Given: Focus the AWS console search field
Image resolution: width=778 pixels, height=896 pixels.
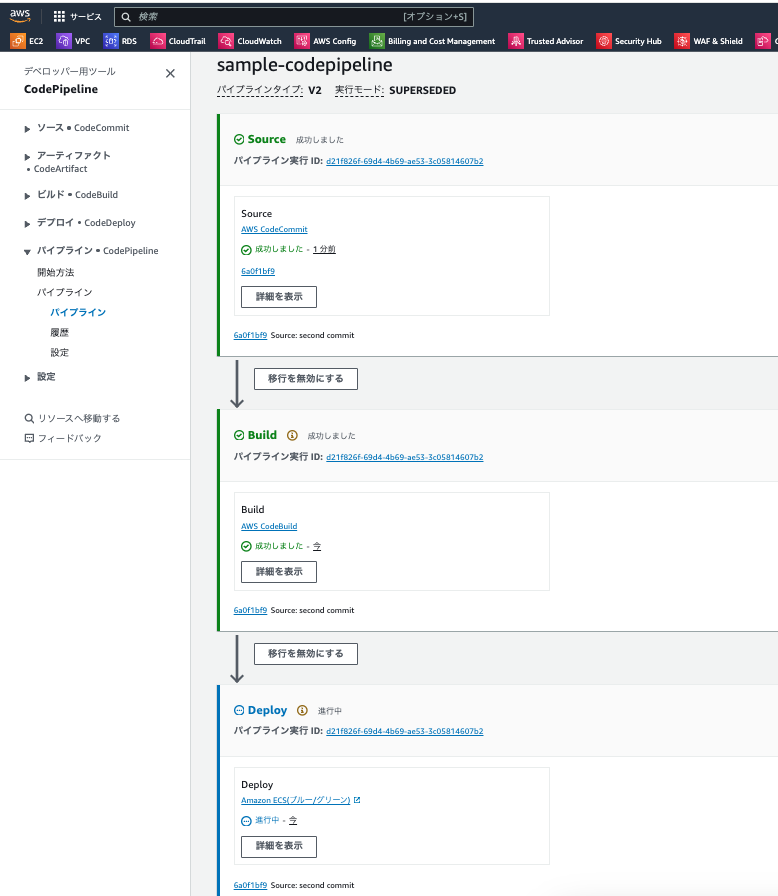Looking at the screenshot, I should pos(294,17).
